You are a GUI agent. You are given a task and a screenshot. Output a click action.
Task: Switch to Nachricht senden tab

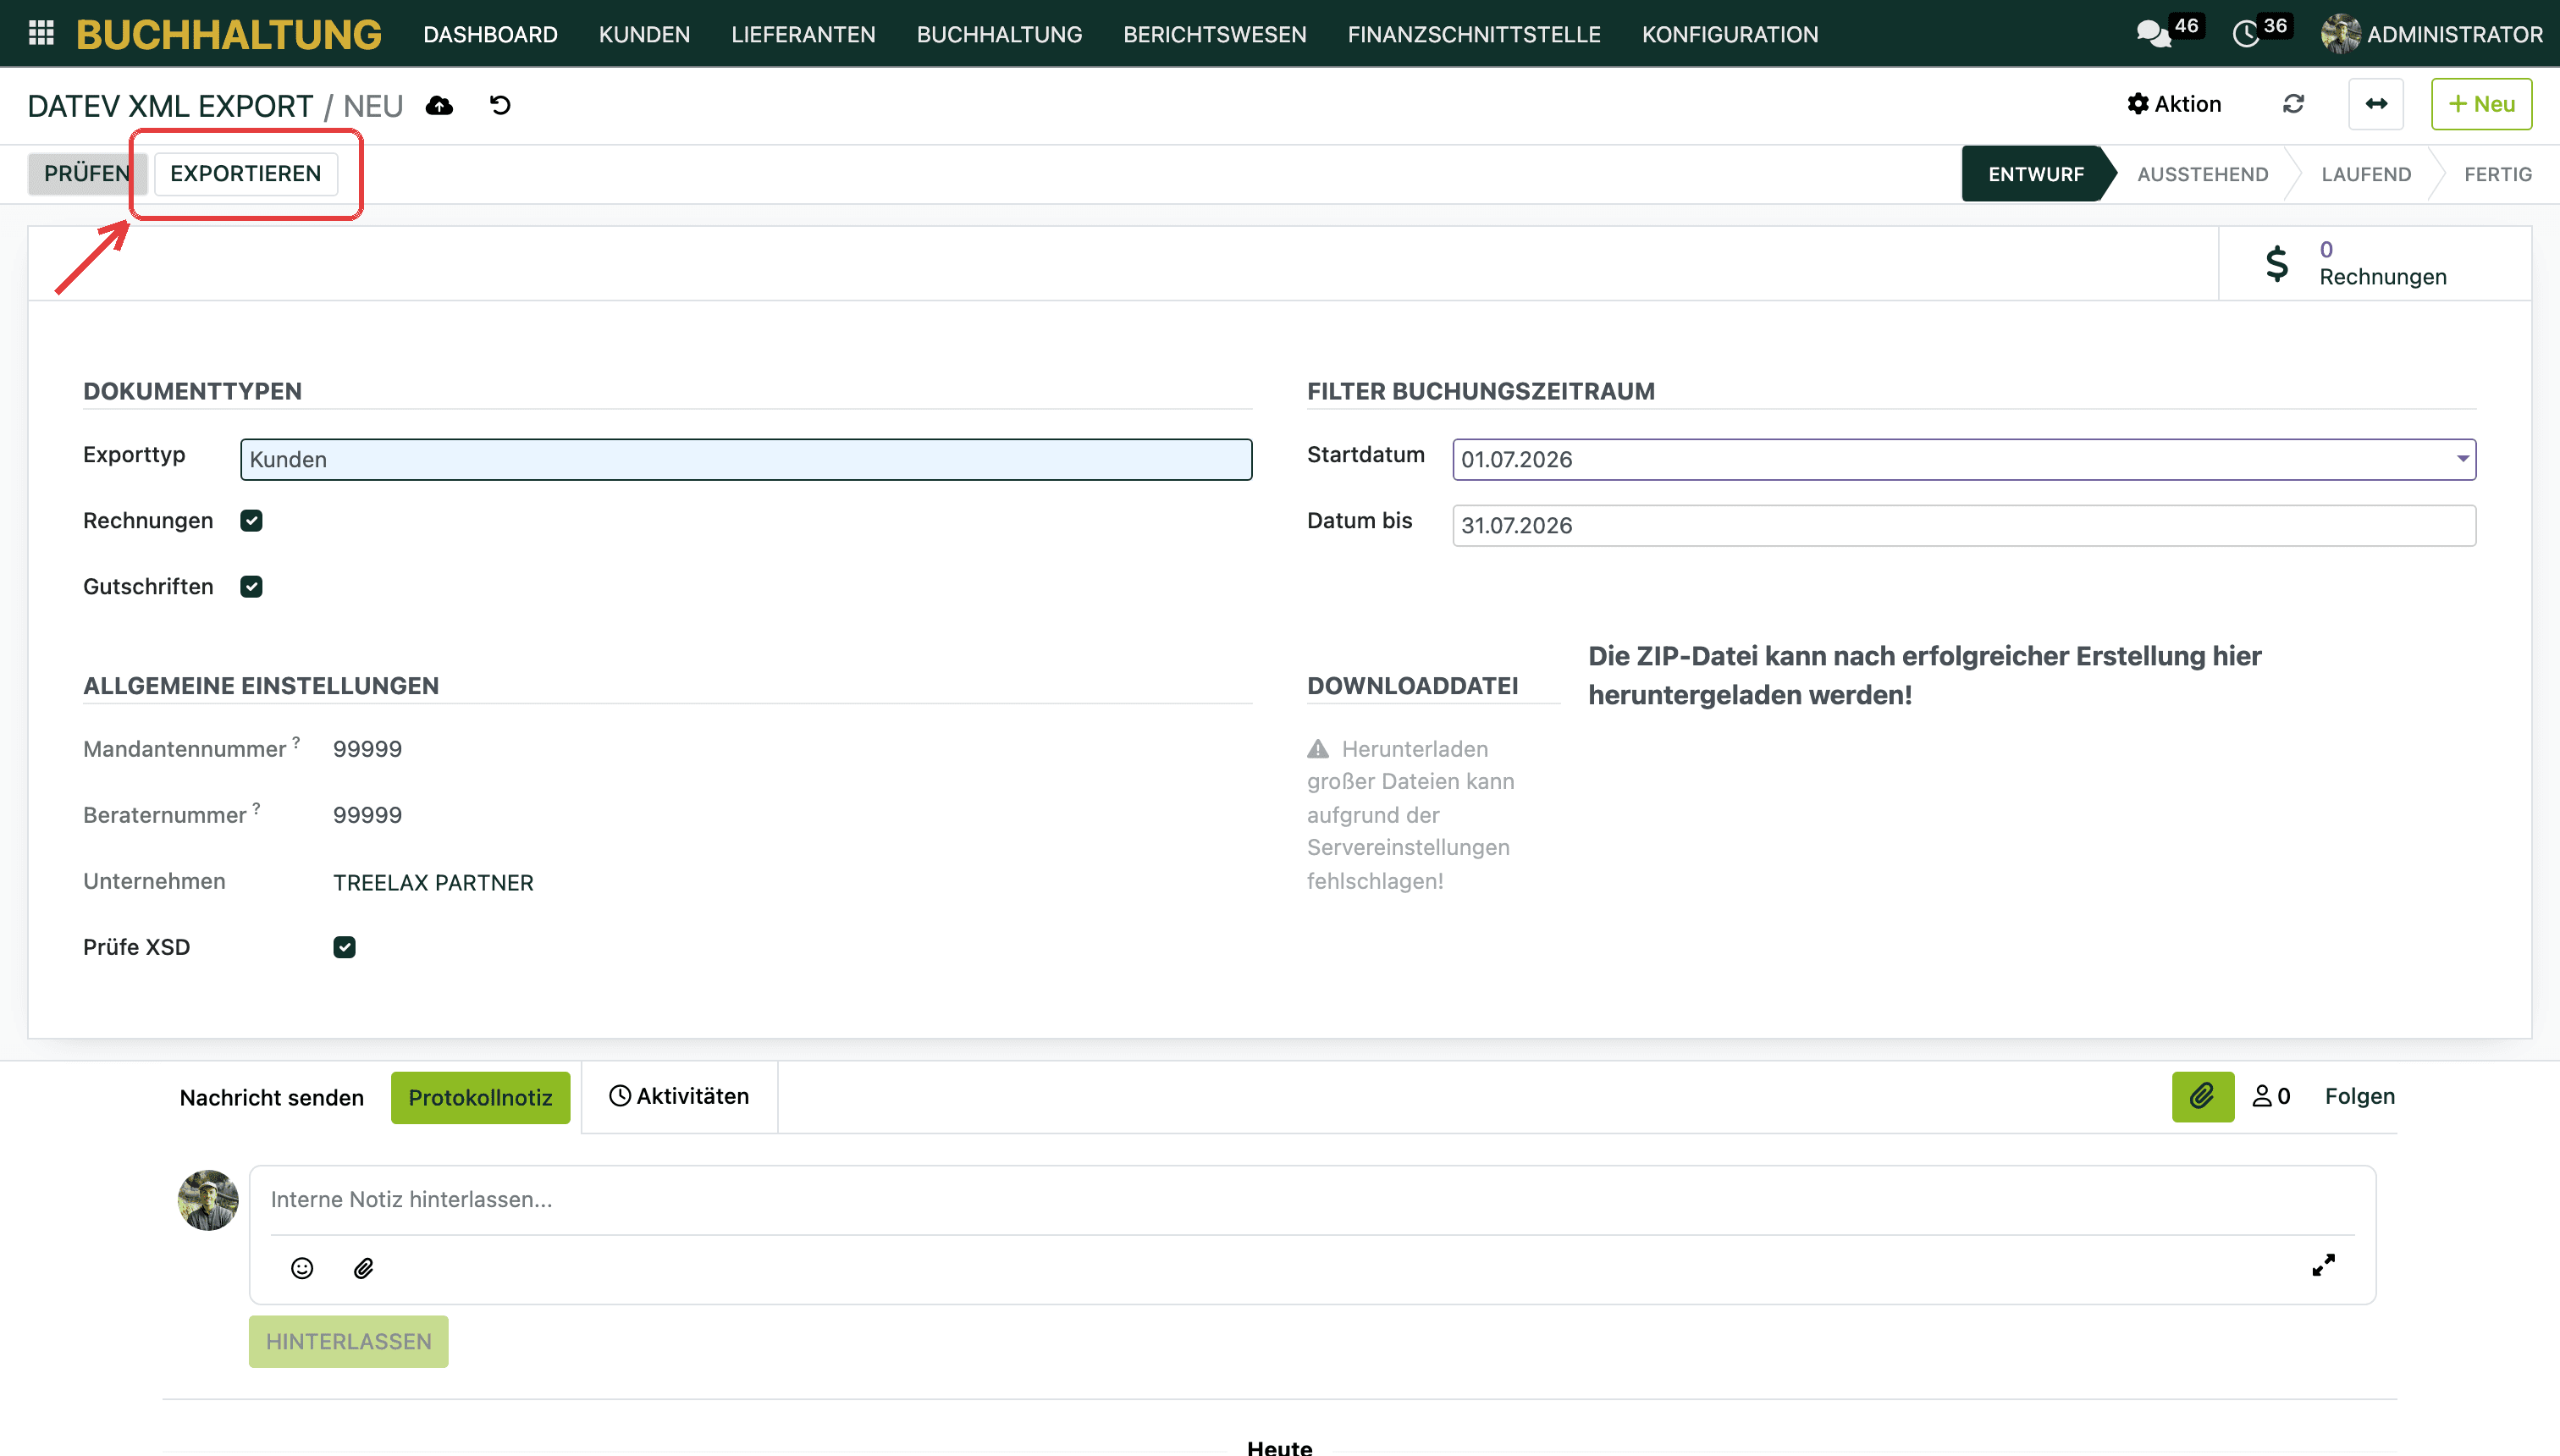[272, 1098]
